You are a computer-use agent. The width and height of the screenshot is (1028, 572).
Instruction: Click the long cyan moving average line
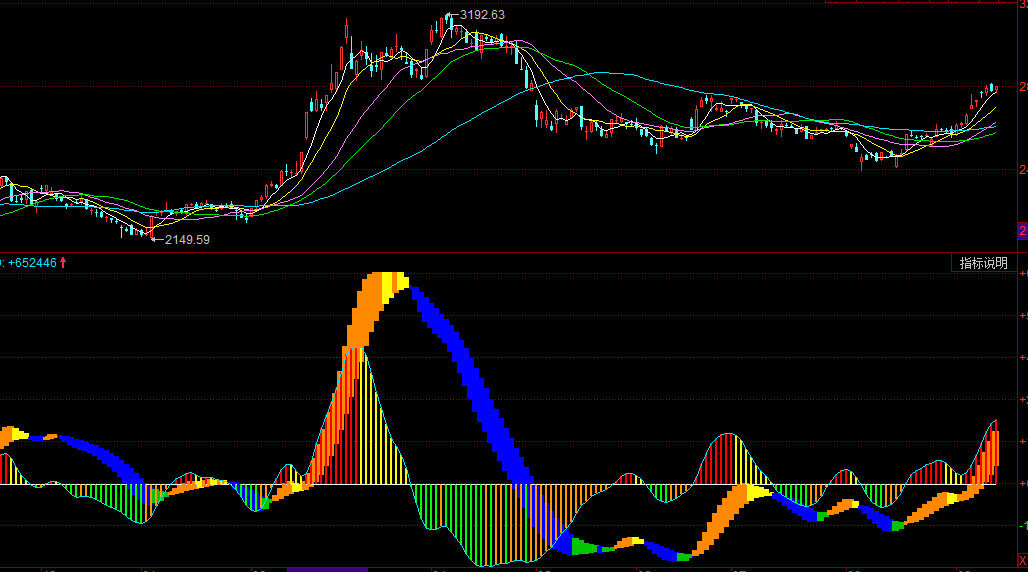pyautogui.click(x=600, y=73)
